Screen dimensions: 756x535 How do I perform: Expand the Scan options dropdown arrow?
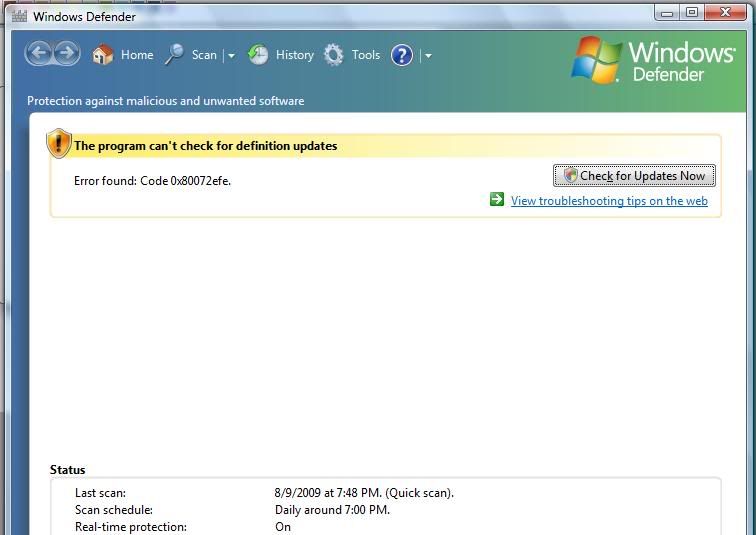[231, 56]
